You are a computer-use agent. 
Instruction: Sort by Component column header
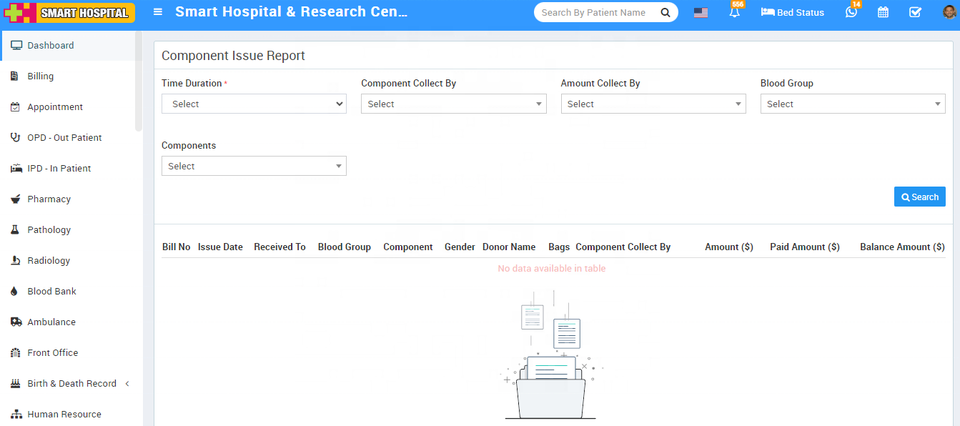click(x=408, y=247)
